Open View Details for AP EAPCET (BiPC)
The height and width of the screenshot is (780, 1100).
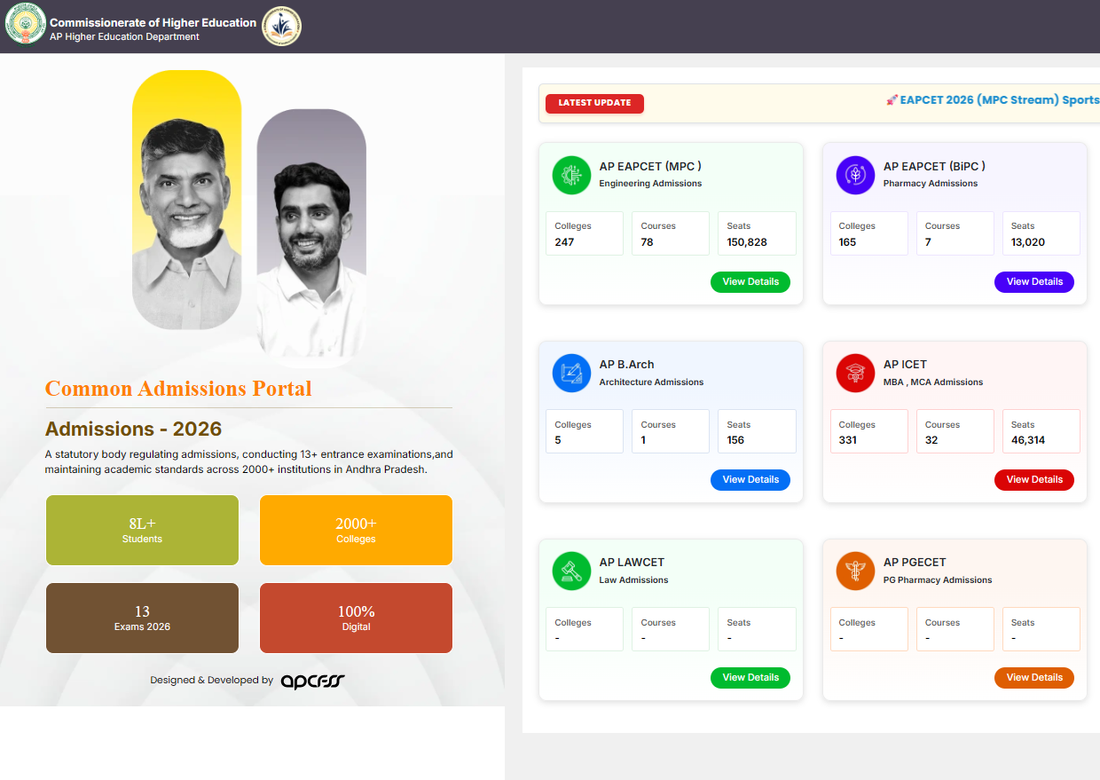[1034, 282]
